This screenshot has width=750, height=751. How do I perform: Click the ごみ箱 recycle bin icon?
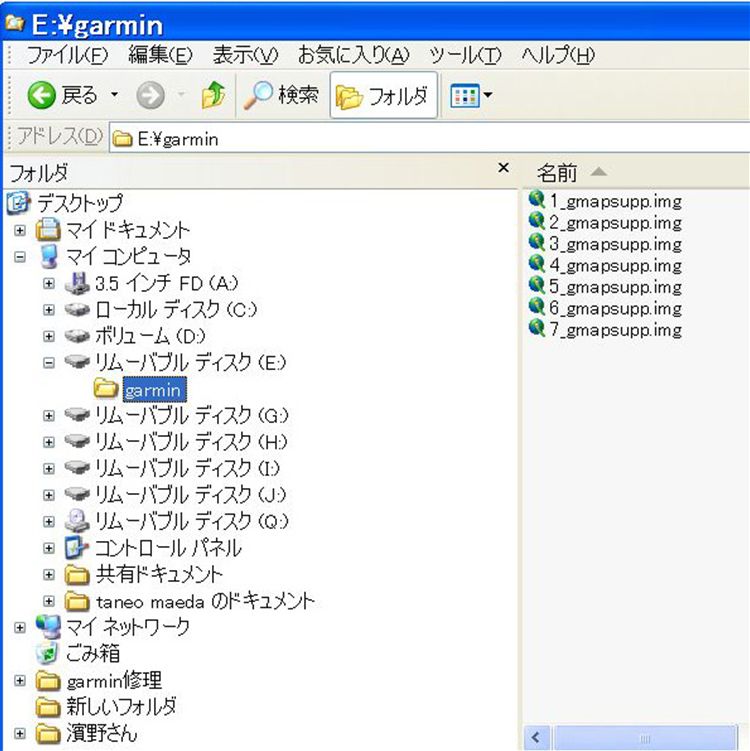coord(47,653)
